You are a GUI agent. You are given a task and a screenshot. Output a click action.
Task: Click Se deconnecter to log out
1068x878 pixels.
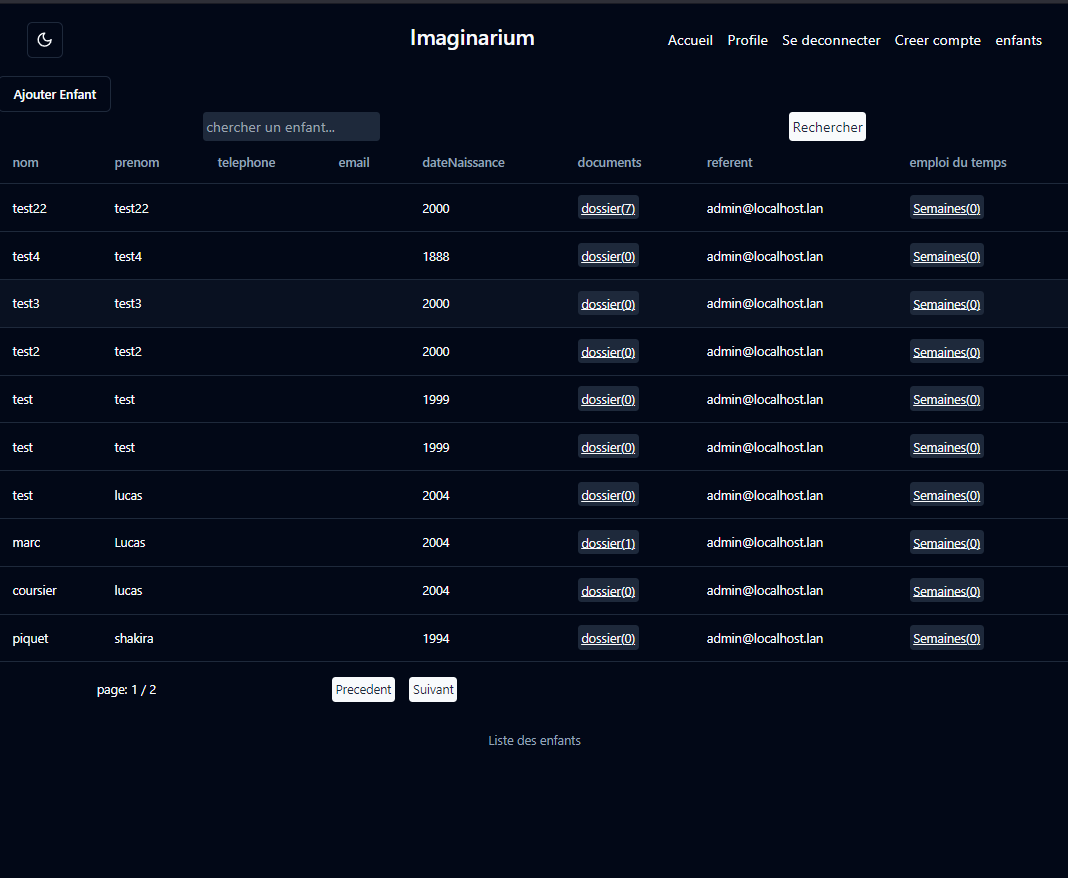(831, 41)
